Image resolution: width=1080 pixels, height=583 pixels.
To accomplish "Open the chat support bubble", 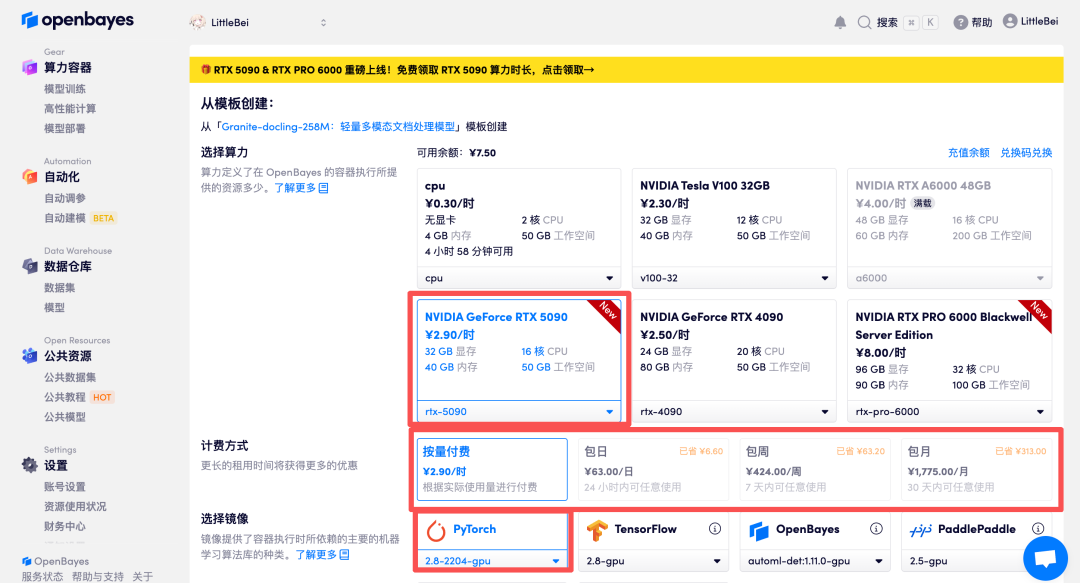I will 1045,557.
